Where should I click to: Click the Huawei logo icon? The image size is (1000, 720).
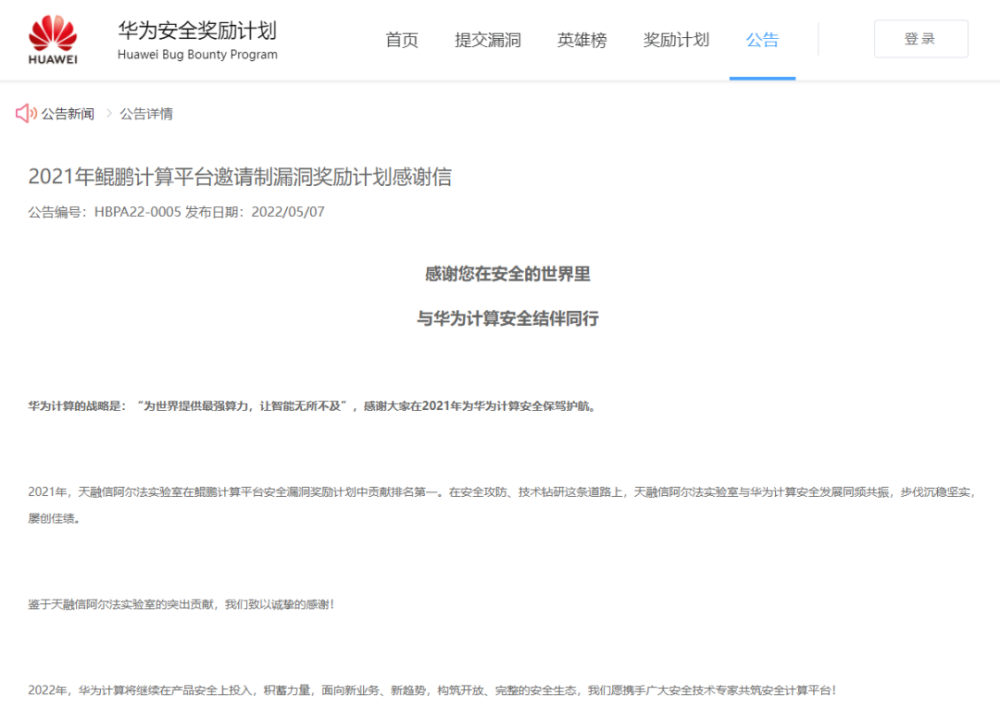53,40
